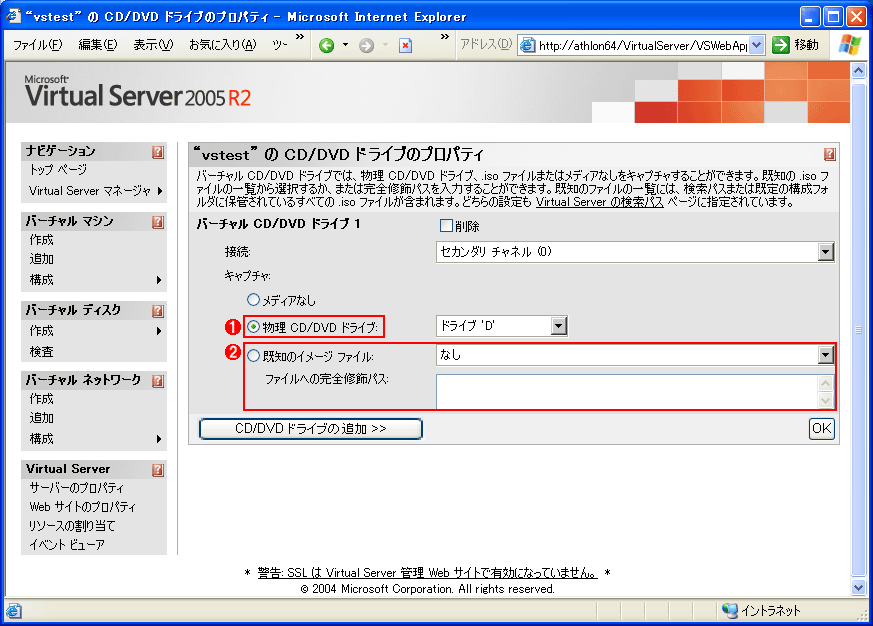Viewport: 873px width, 626px height.
Task: Open the 接続 セカンダリ チャネル dropdown
Action: (x=826, y=252)
